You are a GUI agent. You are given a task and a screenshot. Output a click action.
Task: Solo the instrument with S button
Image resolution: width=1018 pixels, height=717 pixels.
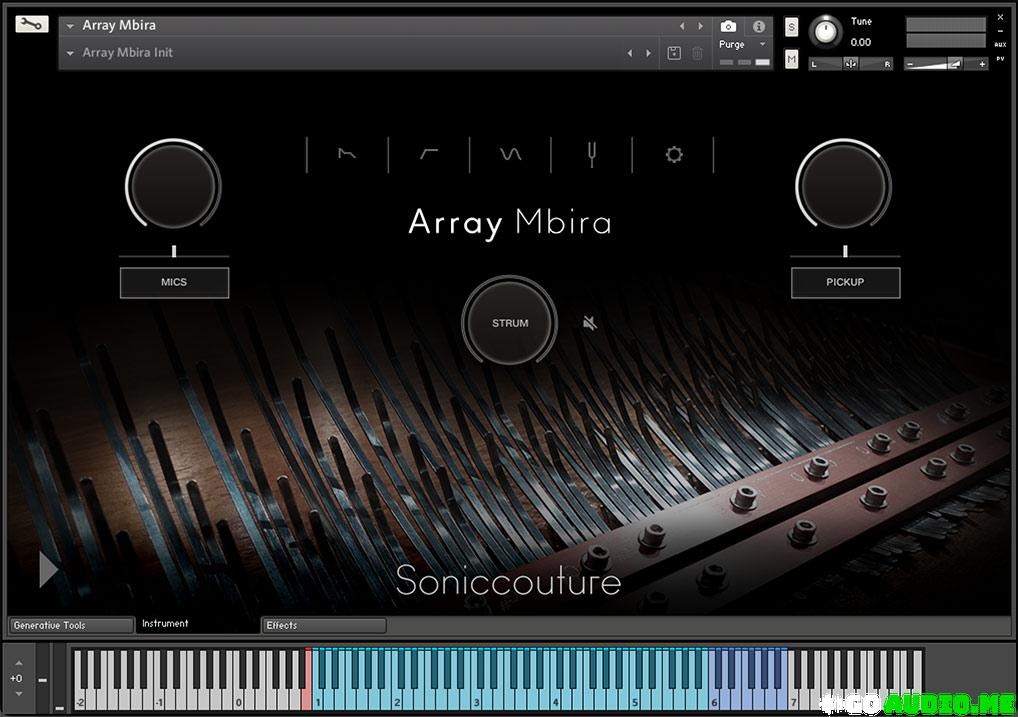(x=792, y=27)
